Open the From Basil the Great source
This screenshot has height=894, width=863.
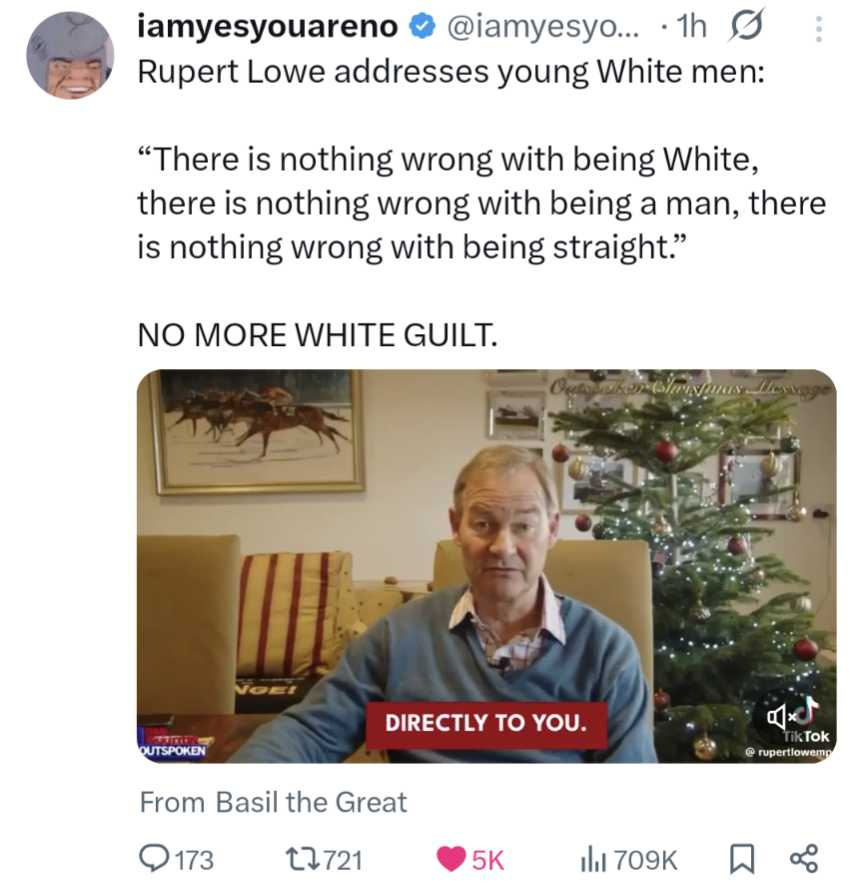[x=274, y=802]
